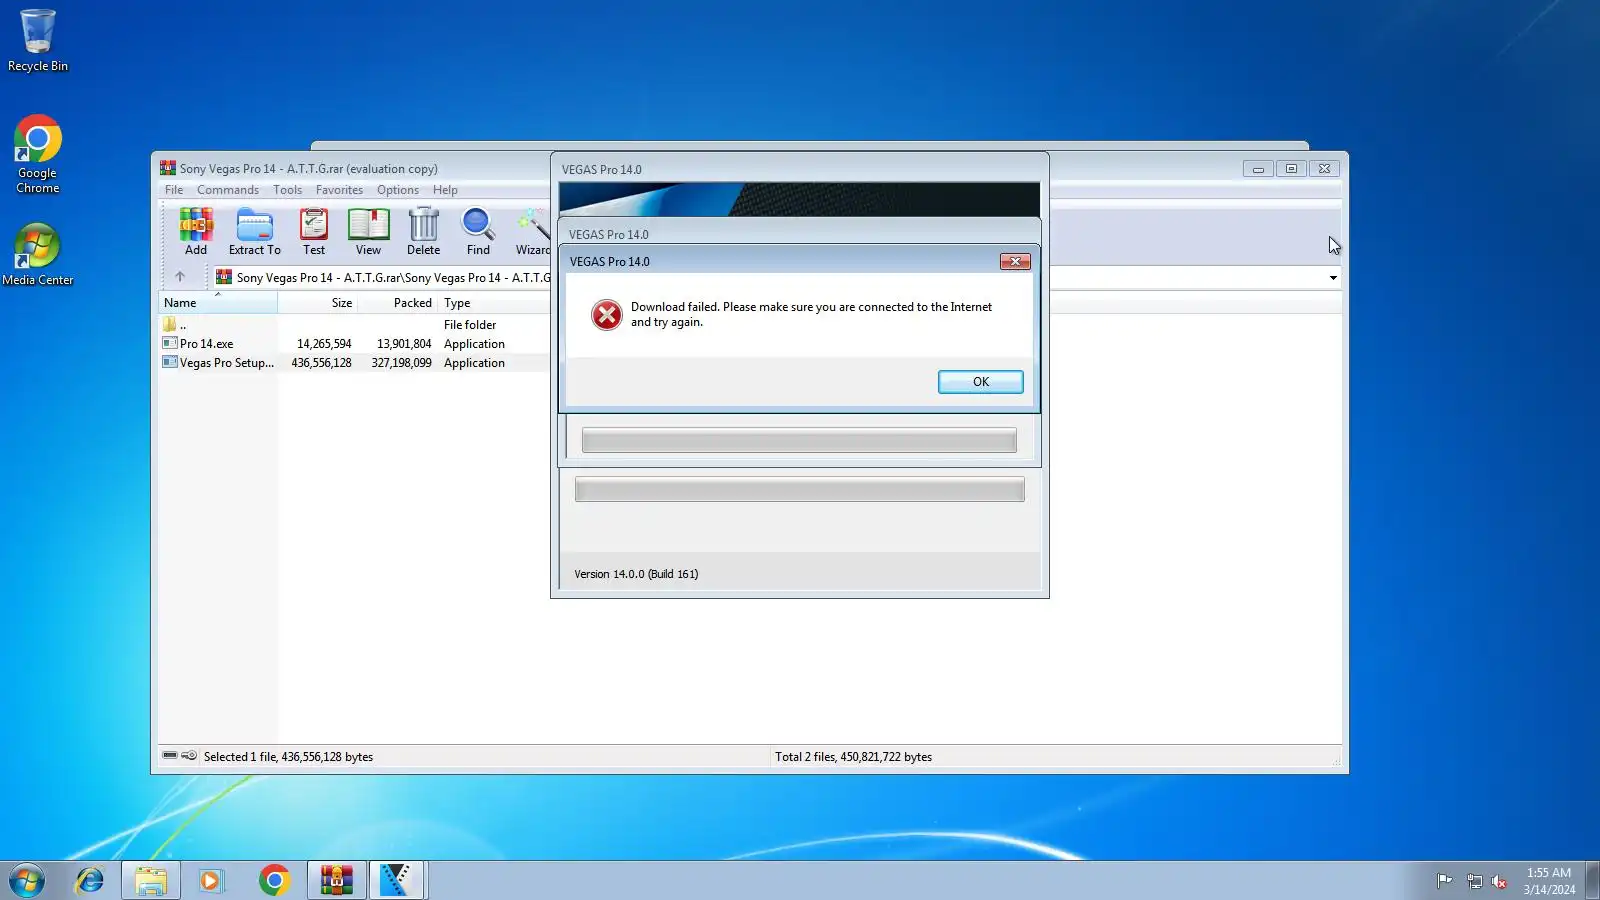The height and width of the screenshot is (900, 1600).
Task: Click the clock showing 1:55 AM
Action: [x=1549, y=881]
